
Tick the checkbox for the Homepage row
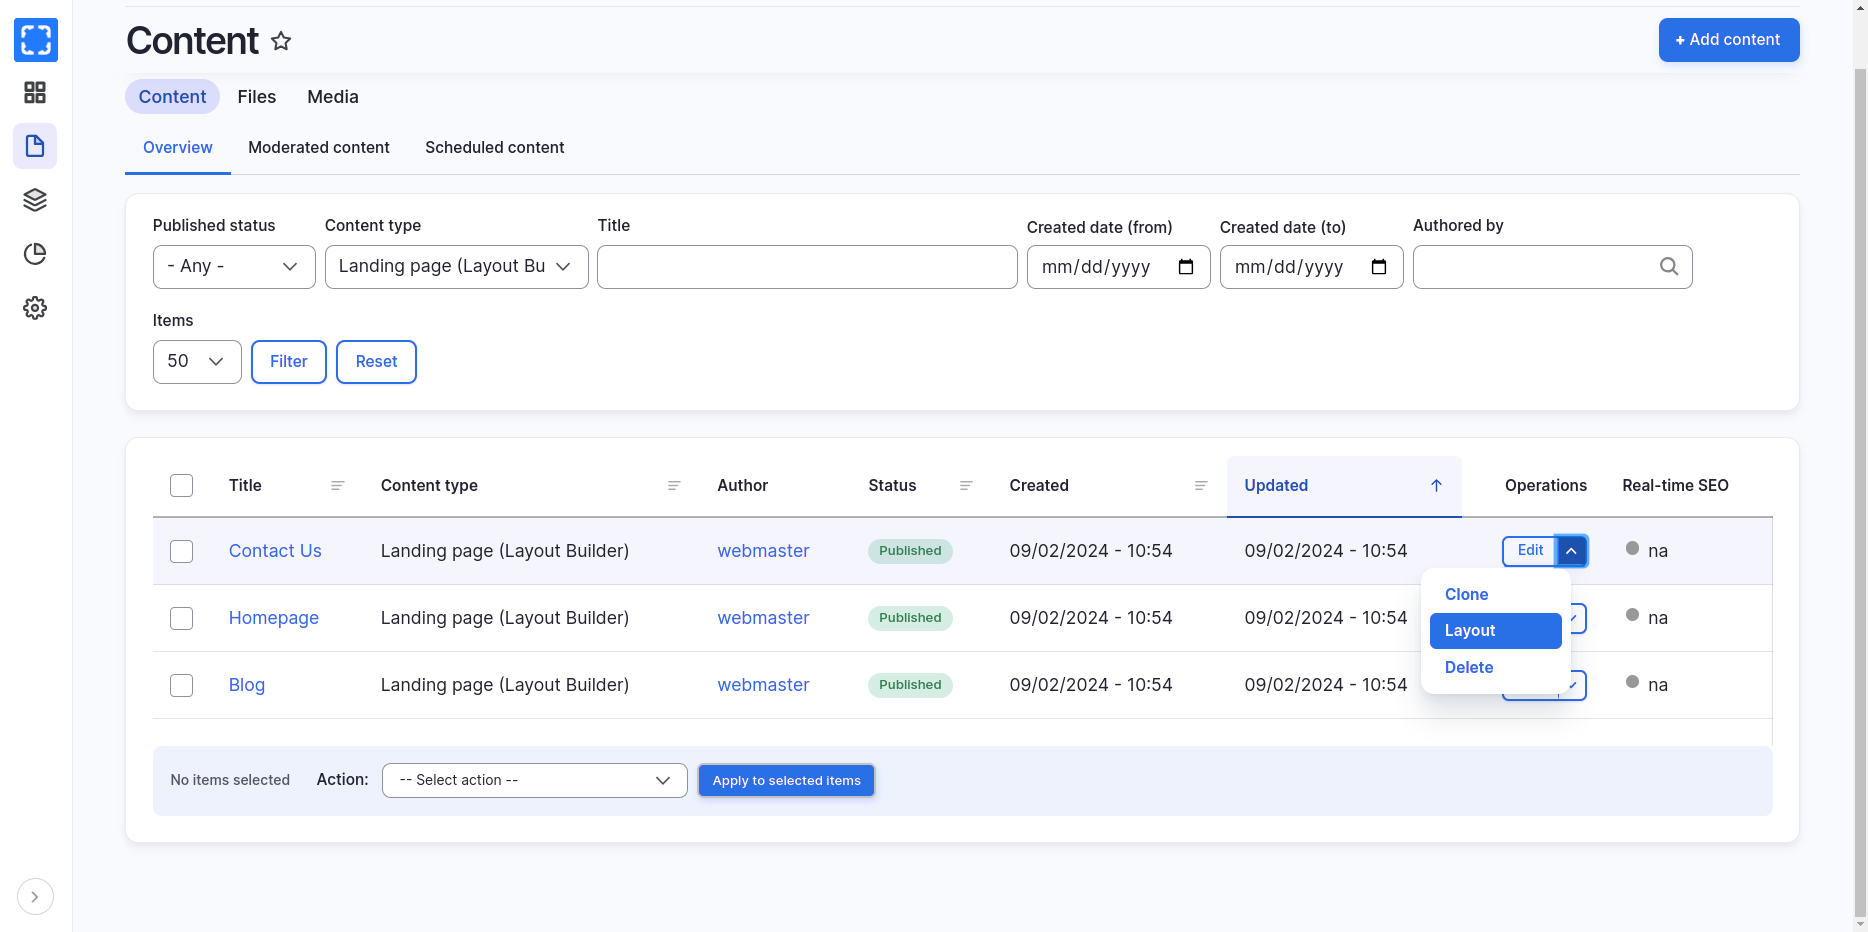point(181,618)
